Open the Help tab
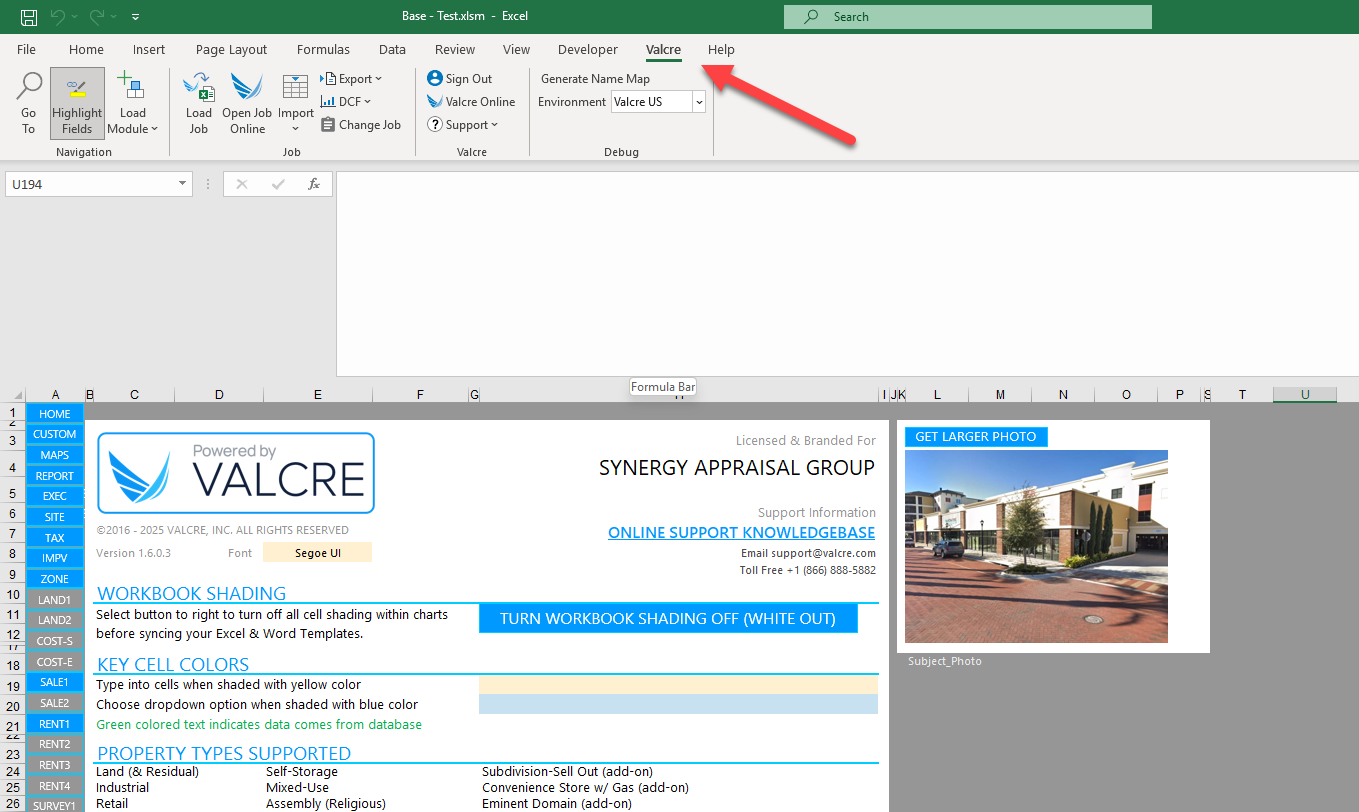Image resolution: width=1359 pixels, height=812 pixels. coord(721,50)
